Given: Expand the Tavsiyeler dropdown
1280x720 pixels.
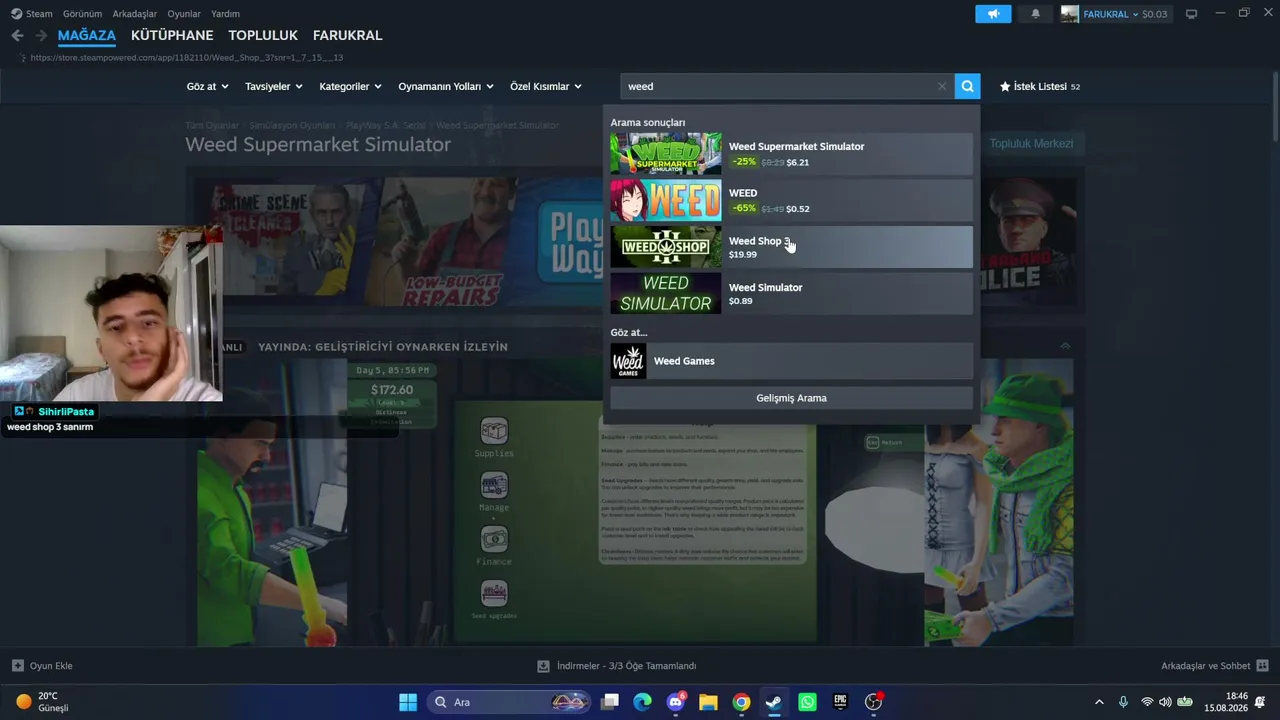Looking at the screenshot, I should [x=274, y=87].
